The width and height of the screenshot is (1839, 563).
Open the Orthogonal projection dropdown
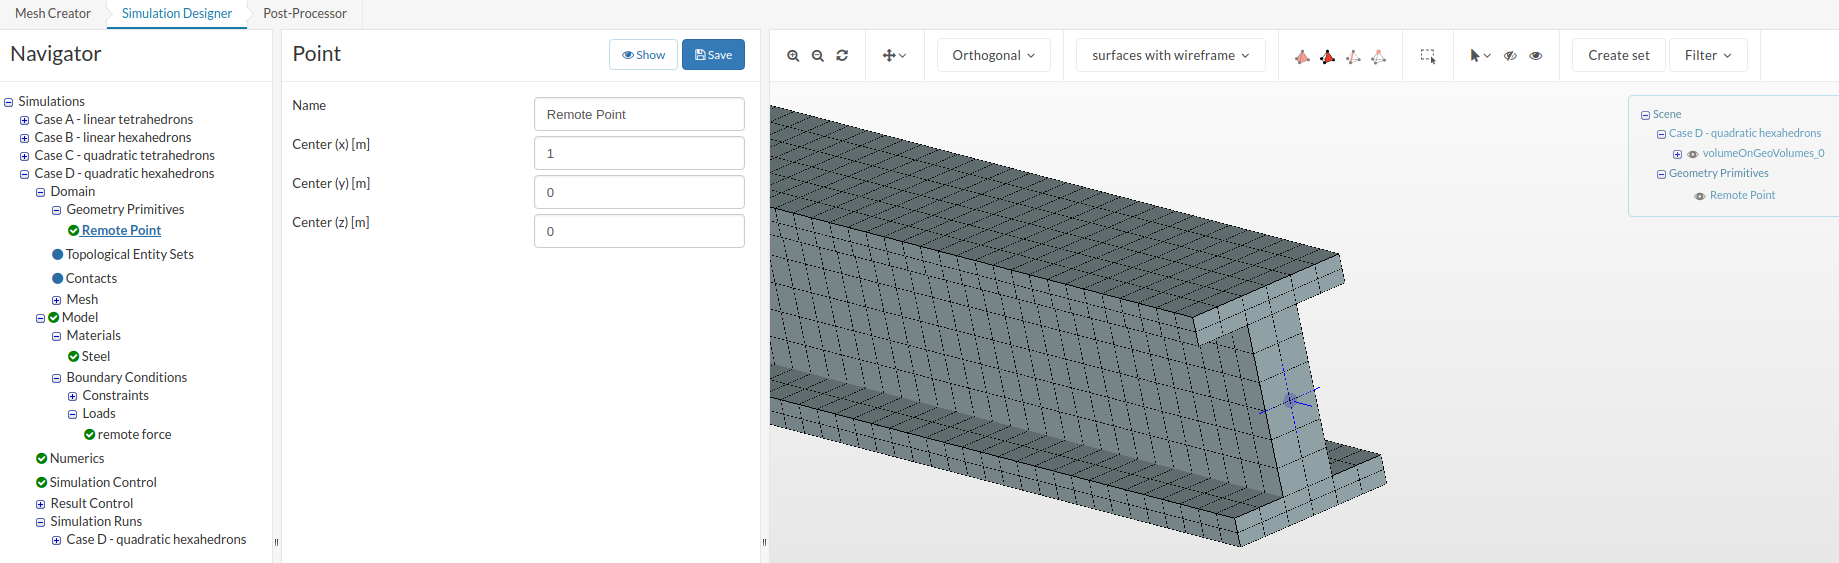[x=993, y=55]
